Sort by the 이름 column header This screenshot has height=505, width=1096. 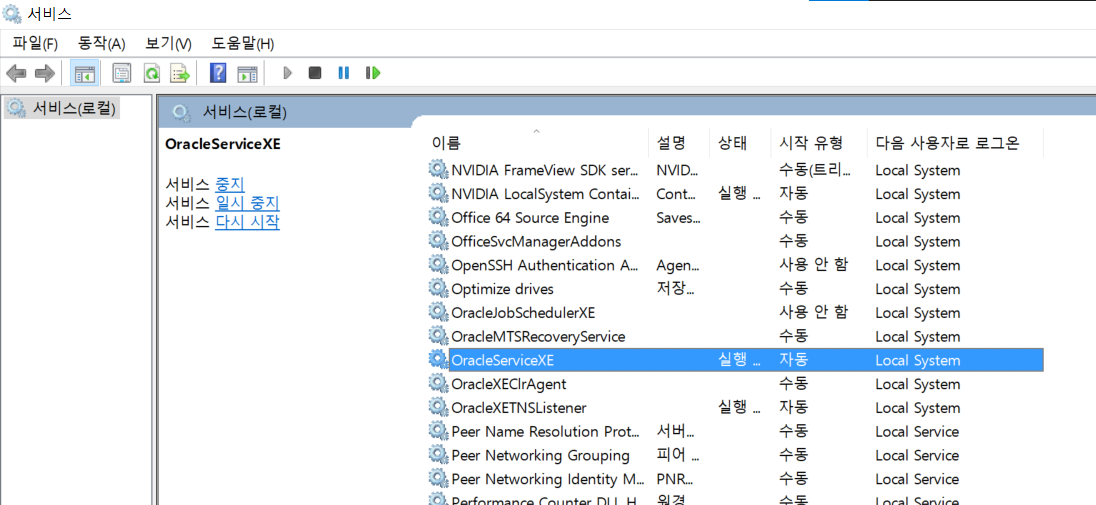click(x=446, y=143)
